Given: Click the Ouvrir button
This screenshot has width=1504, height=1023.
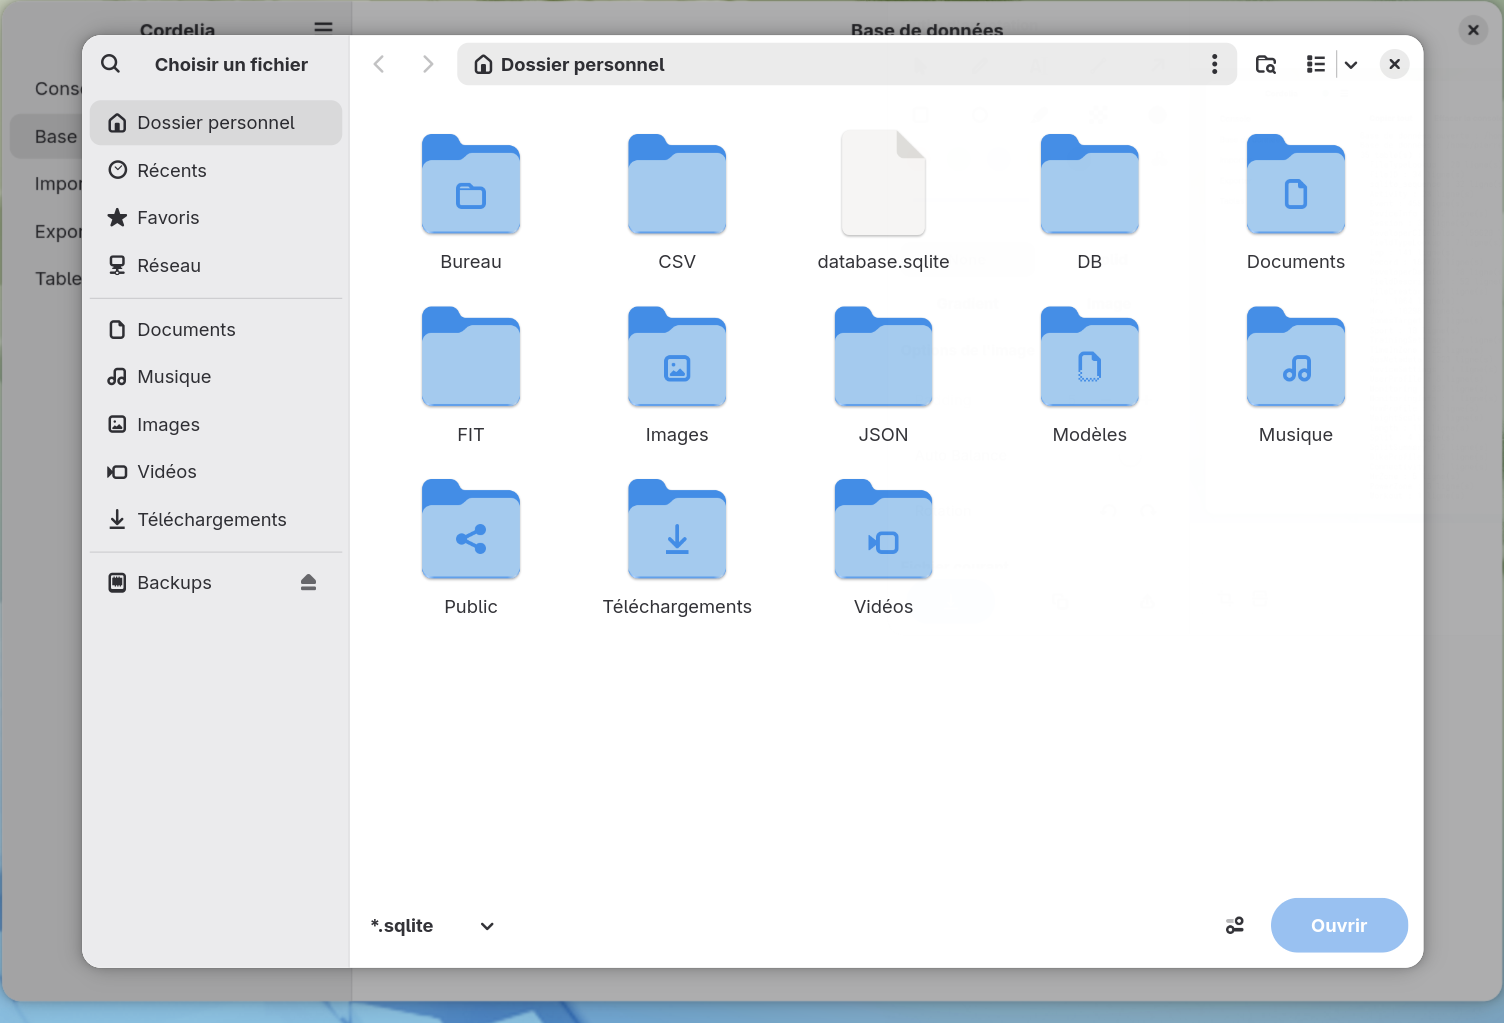Looking at the screenshot, I should click(1339, 925).
